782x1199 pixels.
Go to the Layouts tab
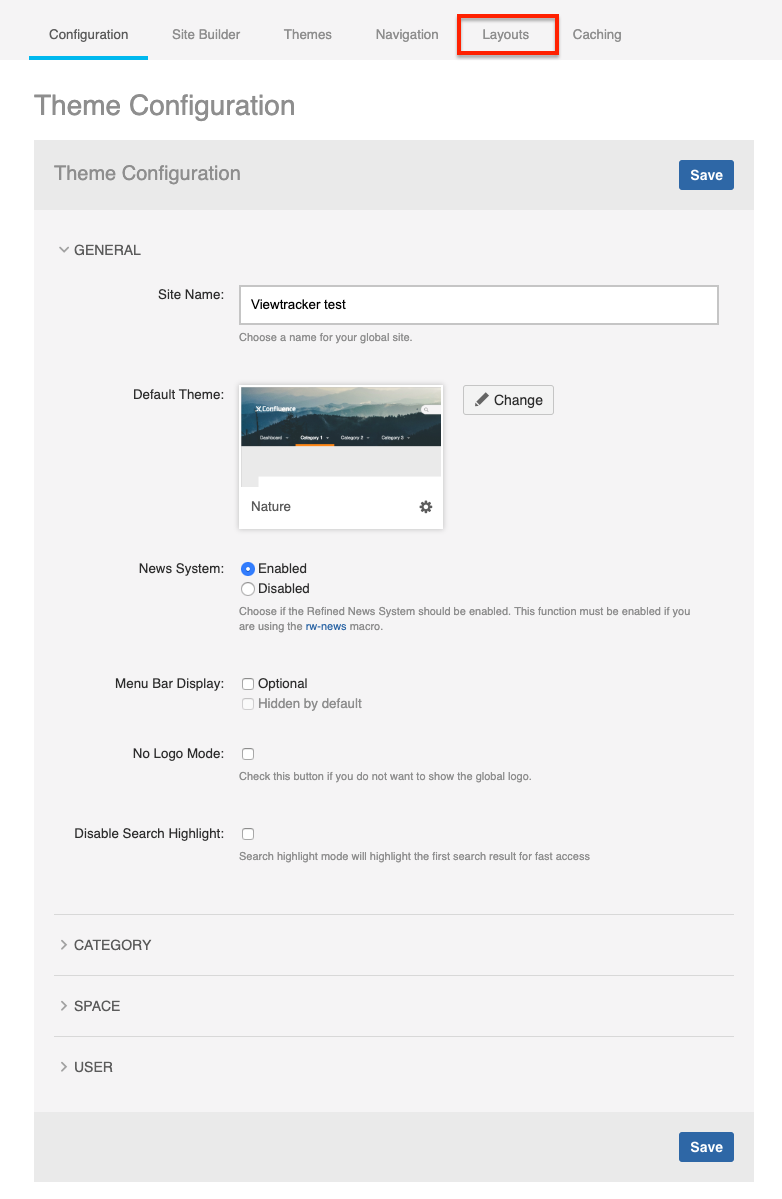pos(506,35)
